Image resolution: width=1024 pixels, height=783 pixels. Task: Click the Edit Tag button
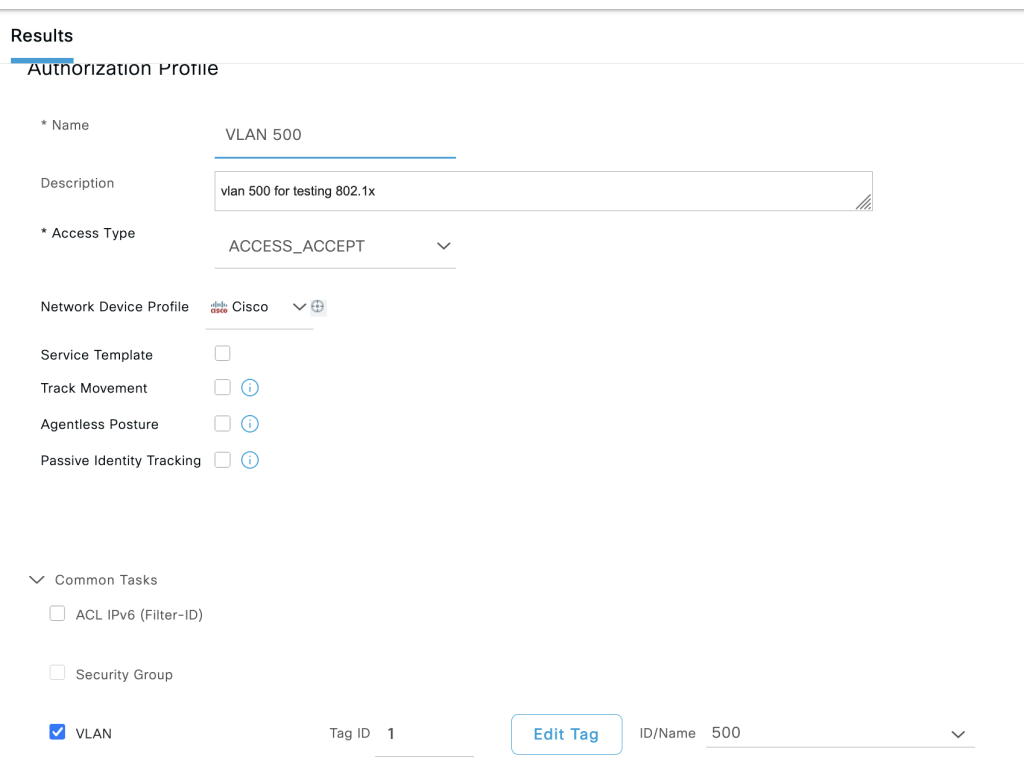pyautogui.click(x=566, y=734)
